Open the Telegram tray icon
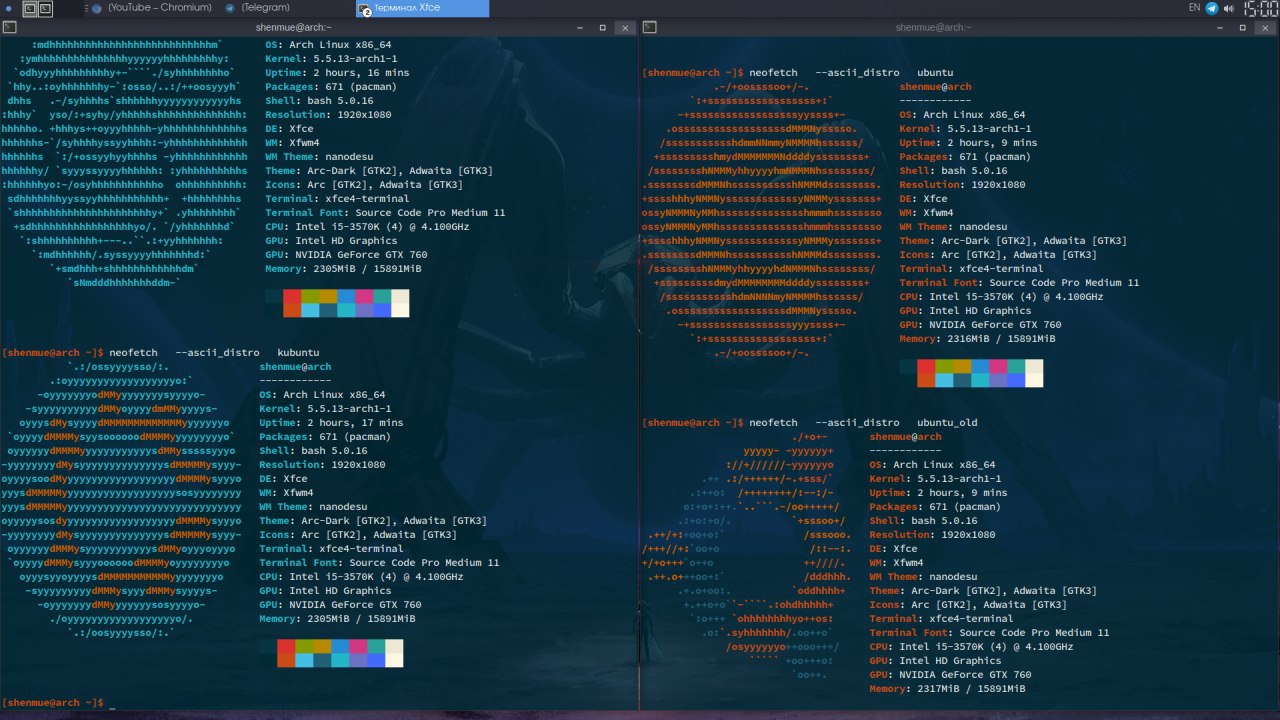Image resolution: width=1280 pixels, height=720 pixels. click(1212, 8)
